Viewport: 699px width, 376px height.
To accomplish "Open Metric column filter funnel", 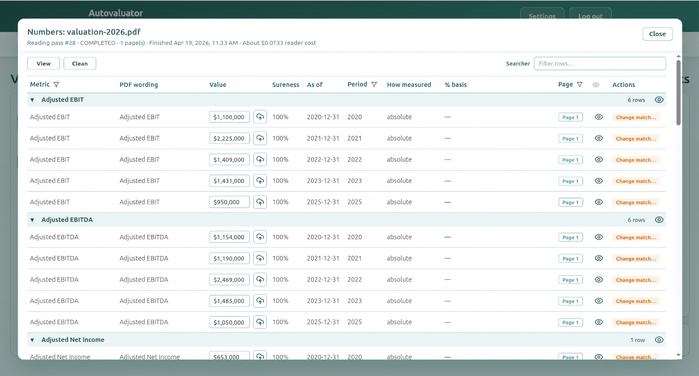I will (x=56, y=84).
